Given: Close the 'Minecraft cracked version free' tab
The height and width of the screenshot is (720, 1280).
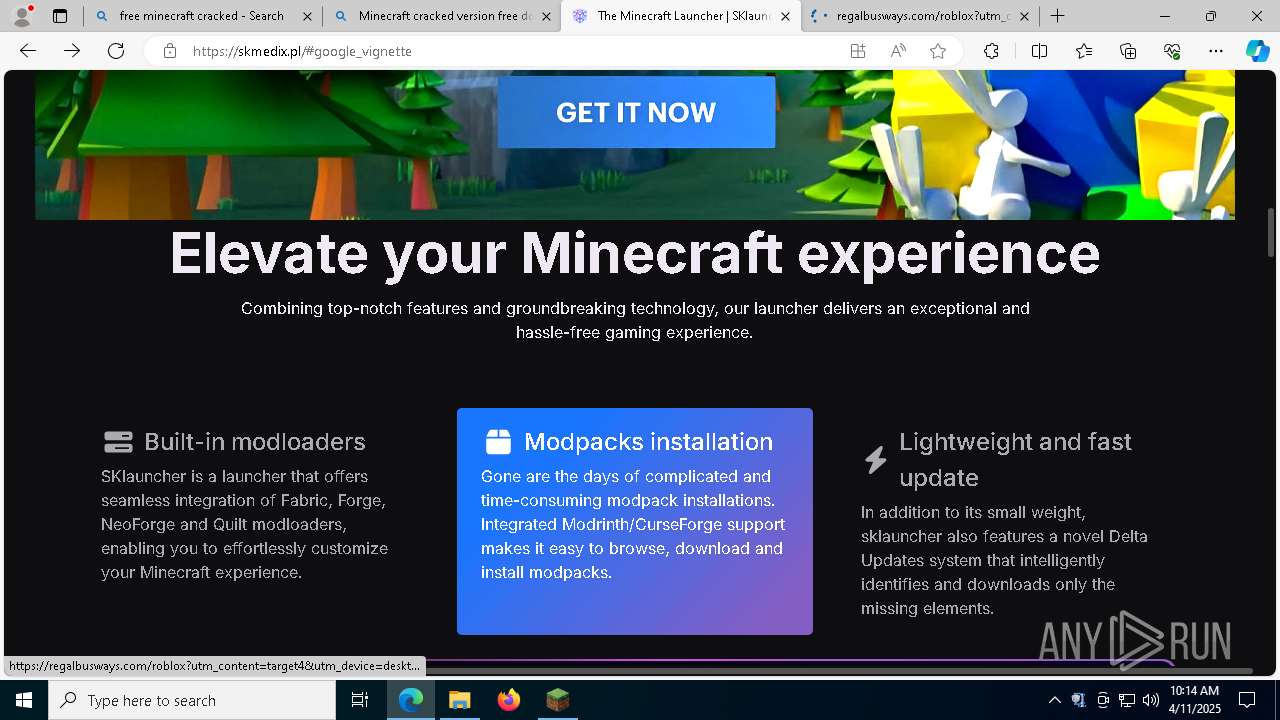Looking at the screenshot, I should click(546, 16).
